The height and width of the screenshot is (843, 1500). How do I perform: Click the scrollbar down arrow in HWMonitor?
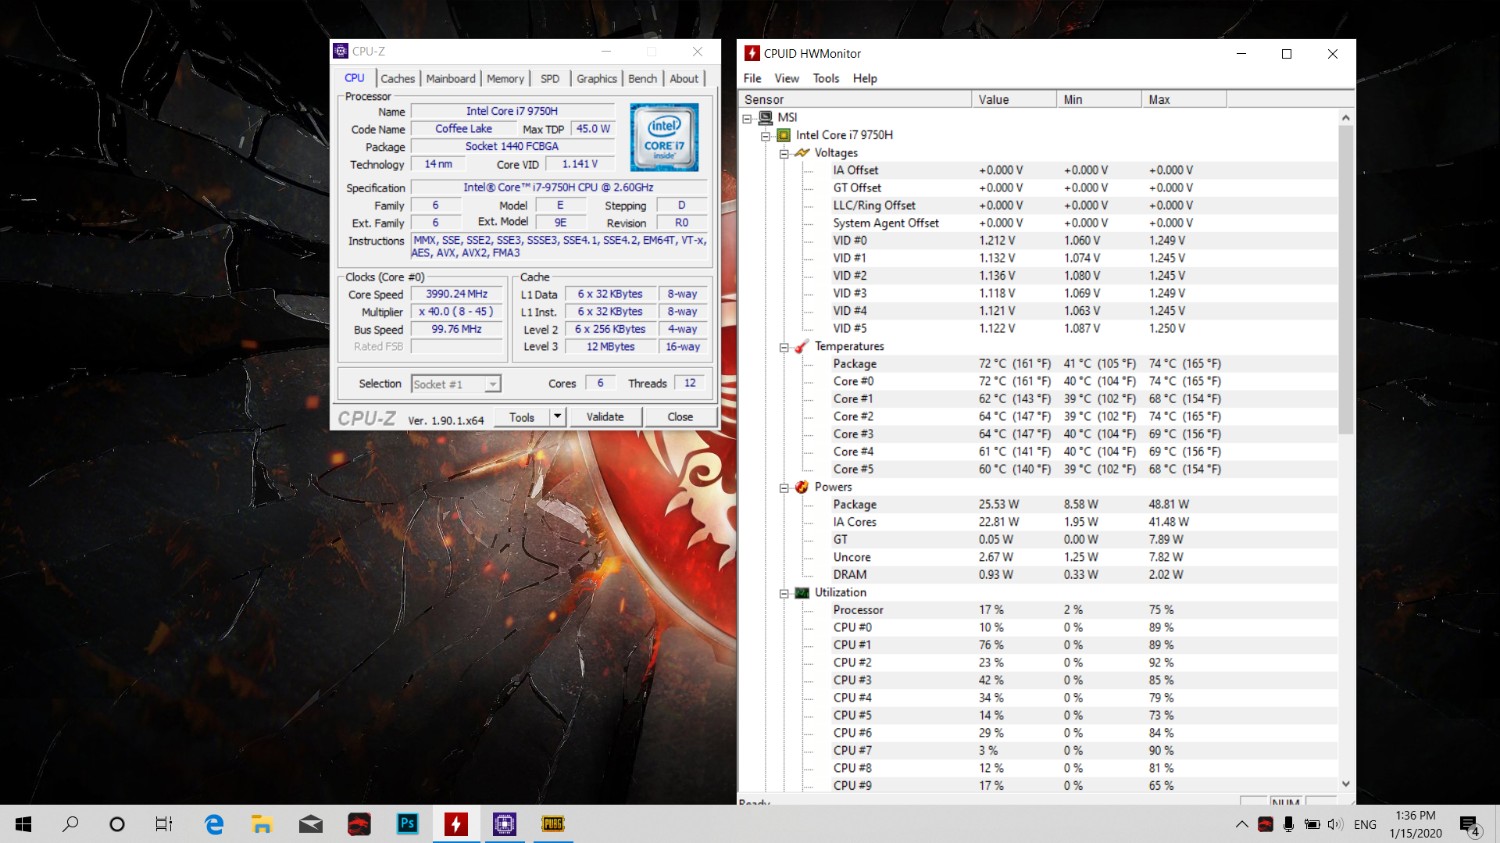coord(1346,784)
